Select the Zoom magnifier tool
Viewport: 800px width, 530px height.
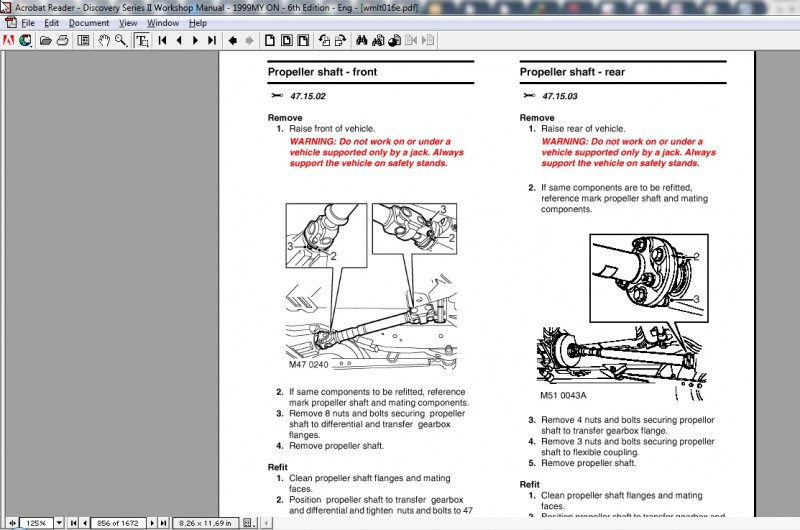pyautogui.click(x=120, y=41)
